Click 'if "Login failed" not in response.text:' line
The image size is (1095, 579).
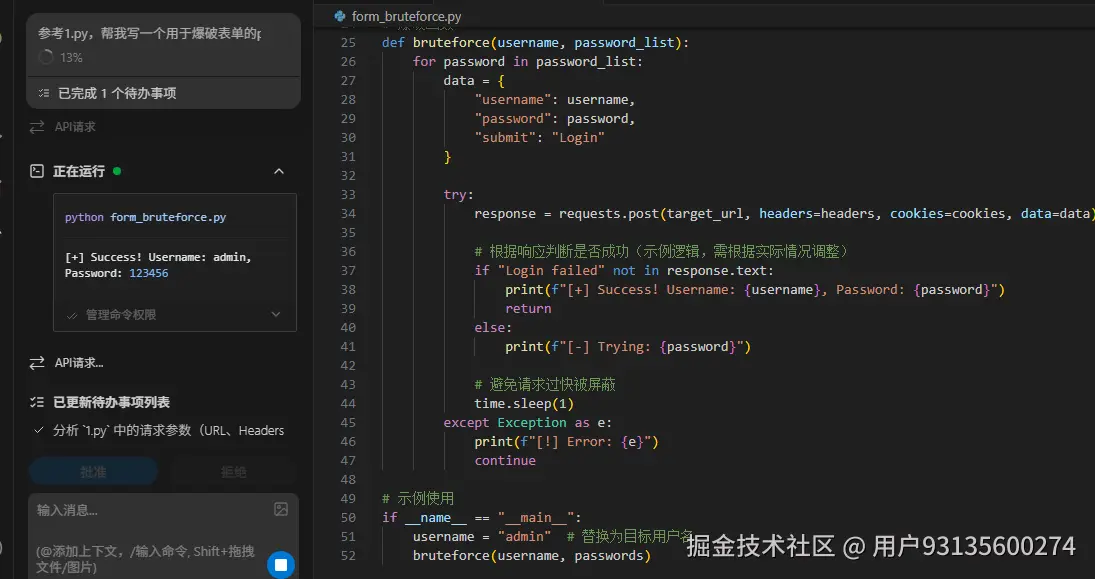pyautogui.click(x=624, y=270)
